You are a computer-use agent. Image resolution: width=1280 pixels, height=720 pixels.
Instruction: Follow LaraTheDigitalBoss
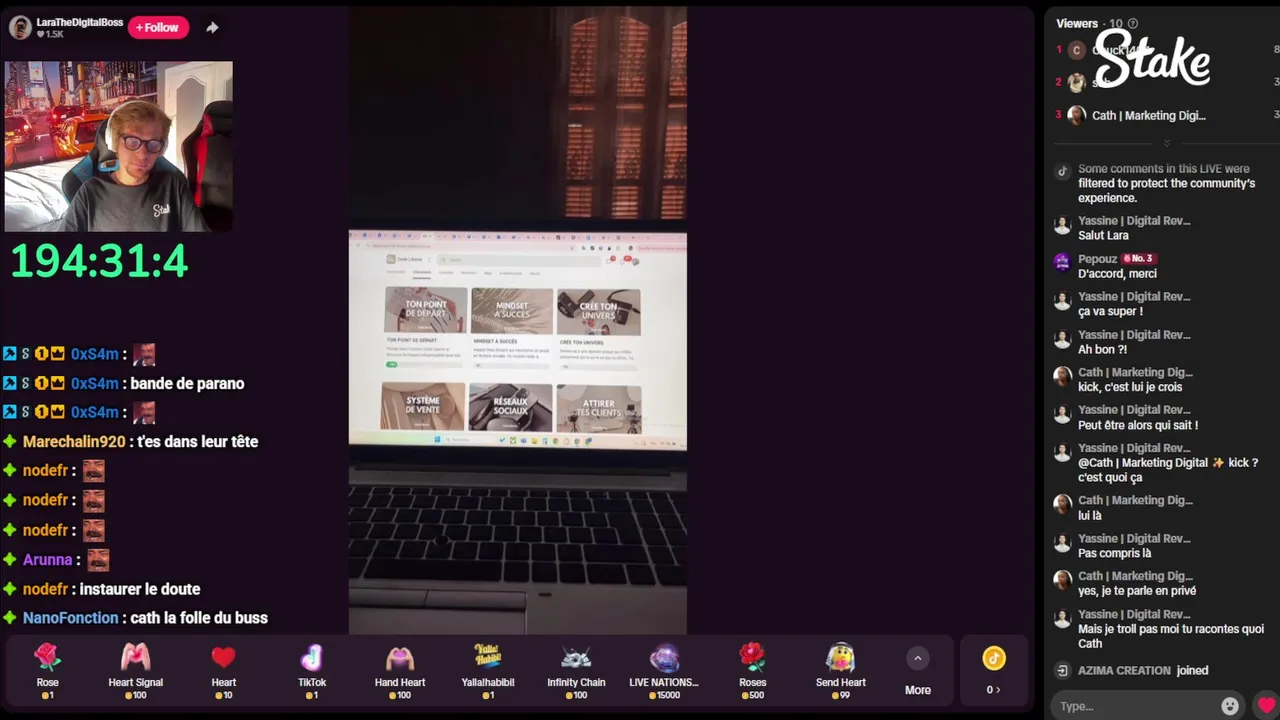tap(158, 27)
